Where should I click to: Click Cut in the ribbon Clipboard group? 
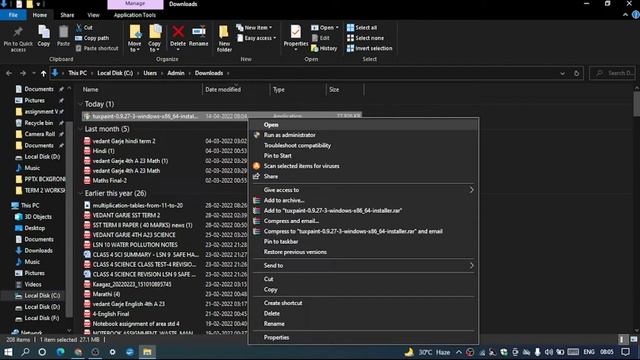[84, 28]
